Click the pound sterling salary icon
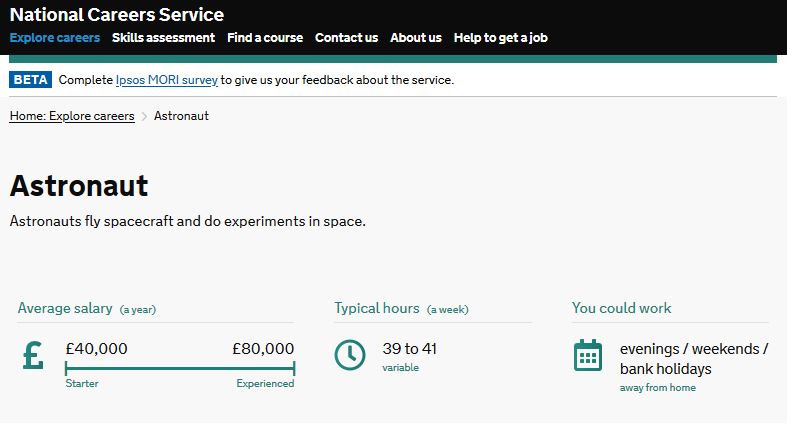The image size is (787, 424). (x=33, y=355)
